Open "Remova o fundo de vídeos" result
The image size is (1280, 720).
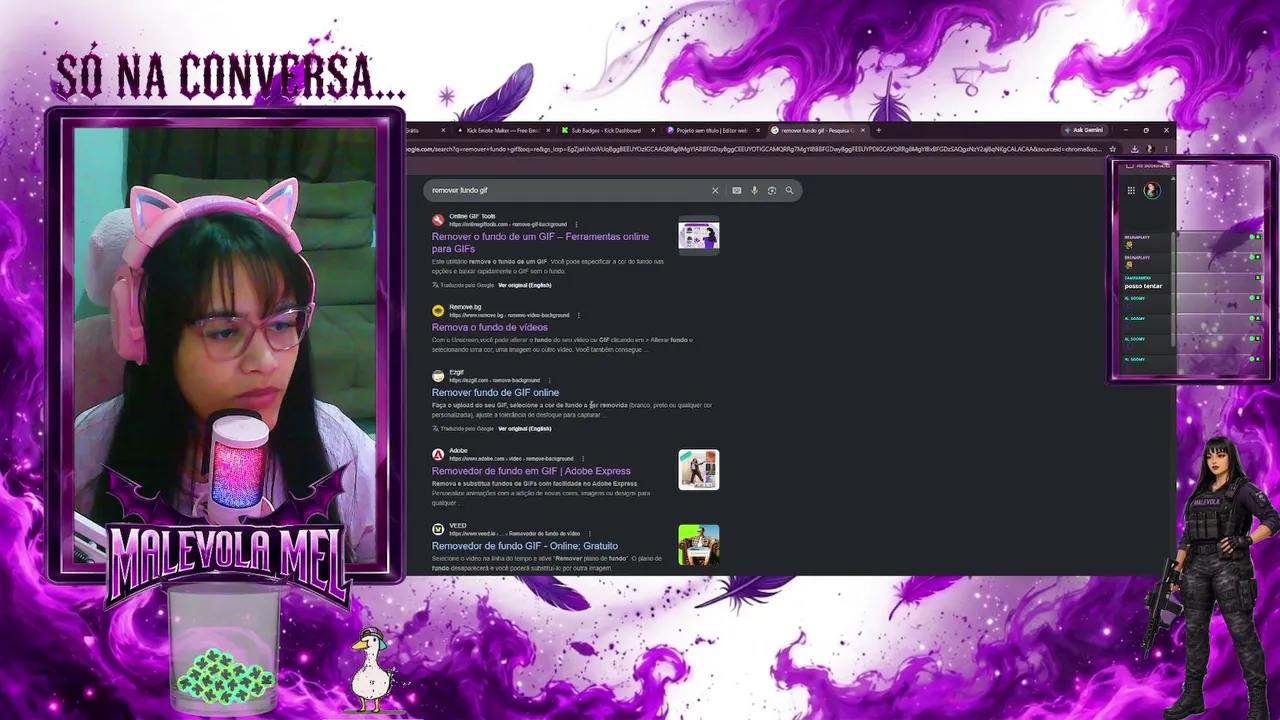pos(490,327)
